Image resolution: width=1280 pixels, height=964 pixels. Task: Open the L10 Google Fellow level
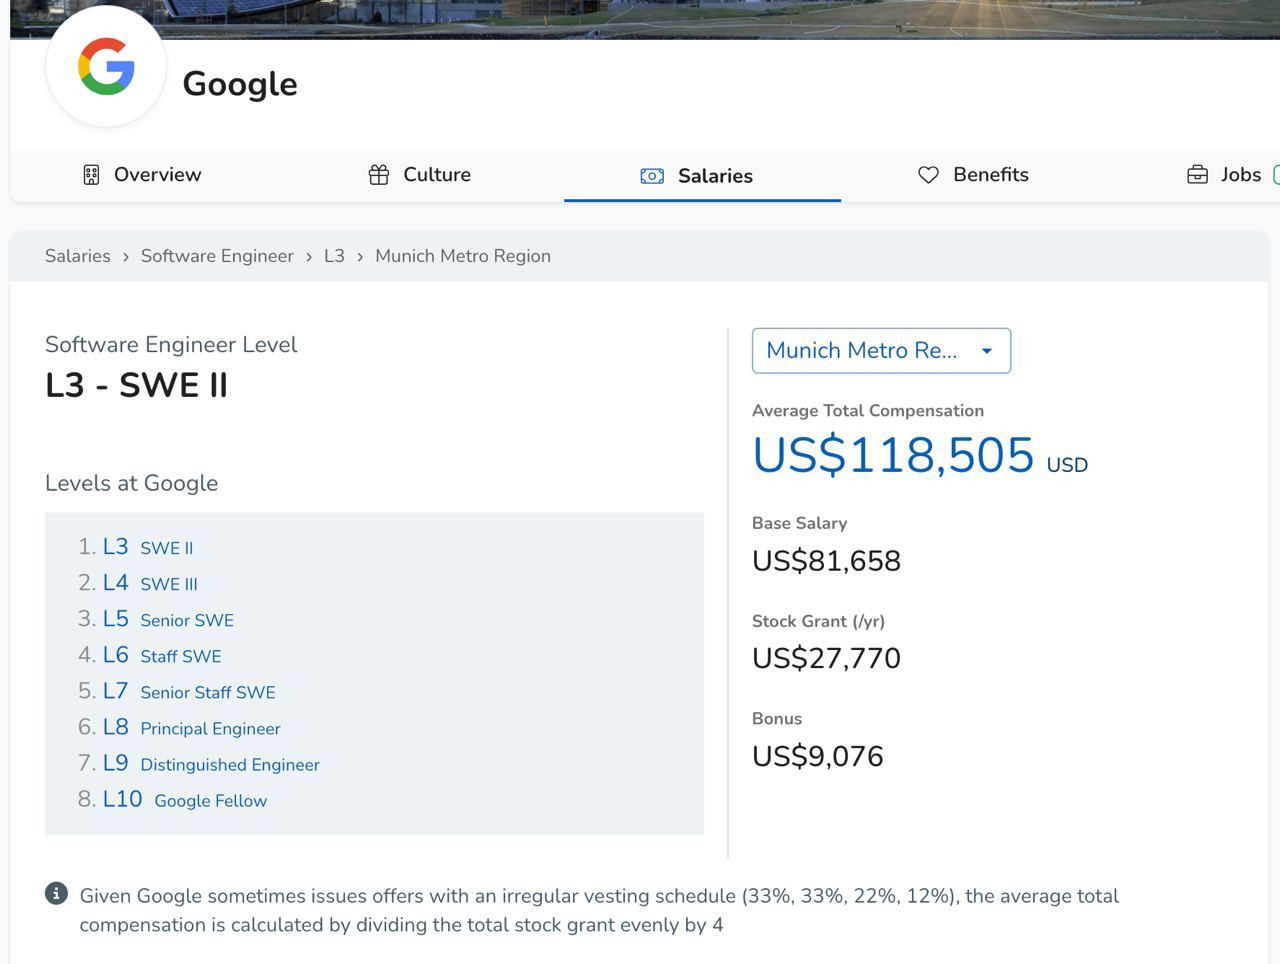pyautogui.click(x=185, y=799)
